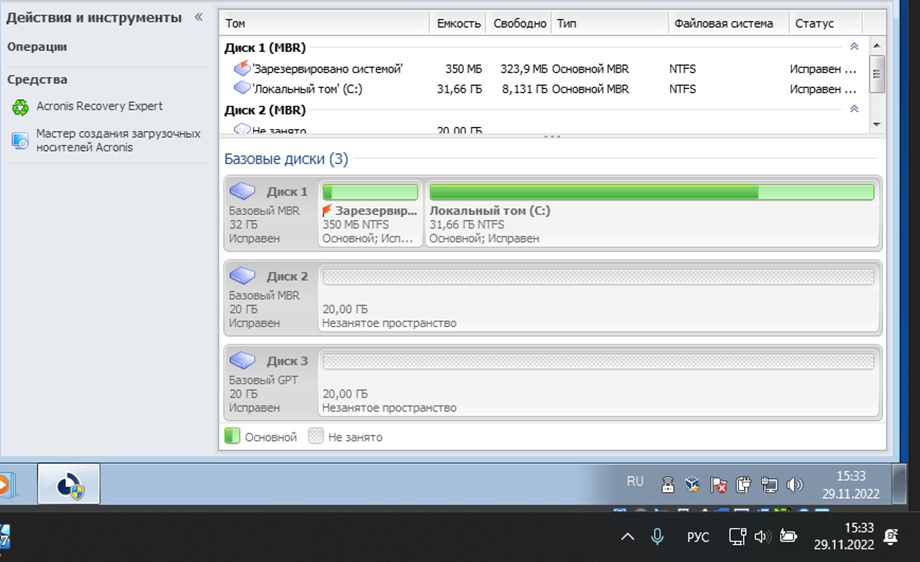The width and height of the screenshot is (920, 562).
Task: Click the 350 МБ capacity cell in list
Action: (x=464, y=69)
